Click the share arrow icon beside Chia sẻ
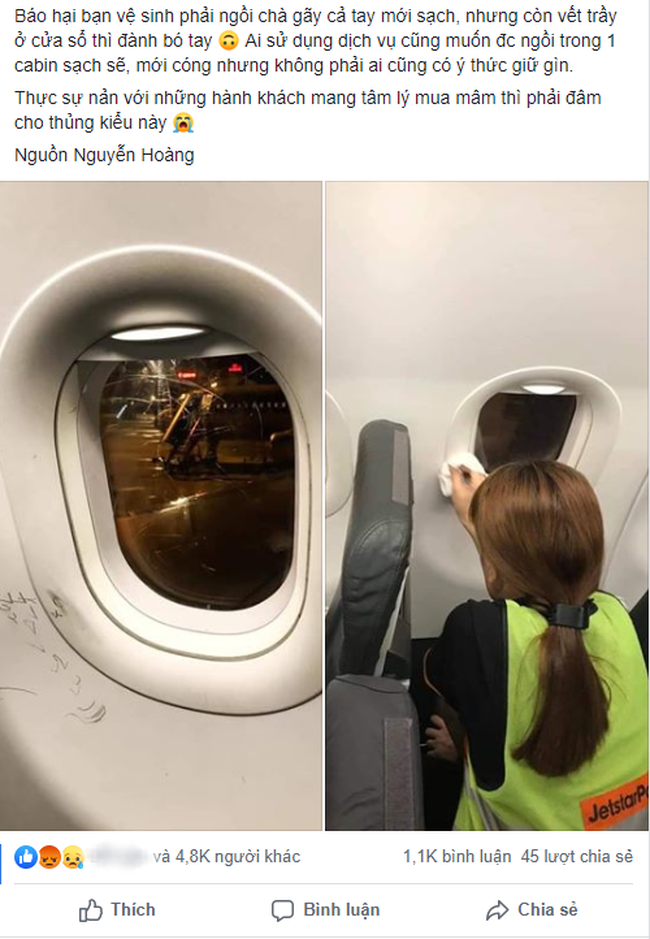Viewport: 650px width, 939px height. point(497,910)
